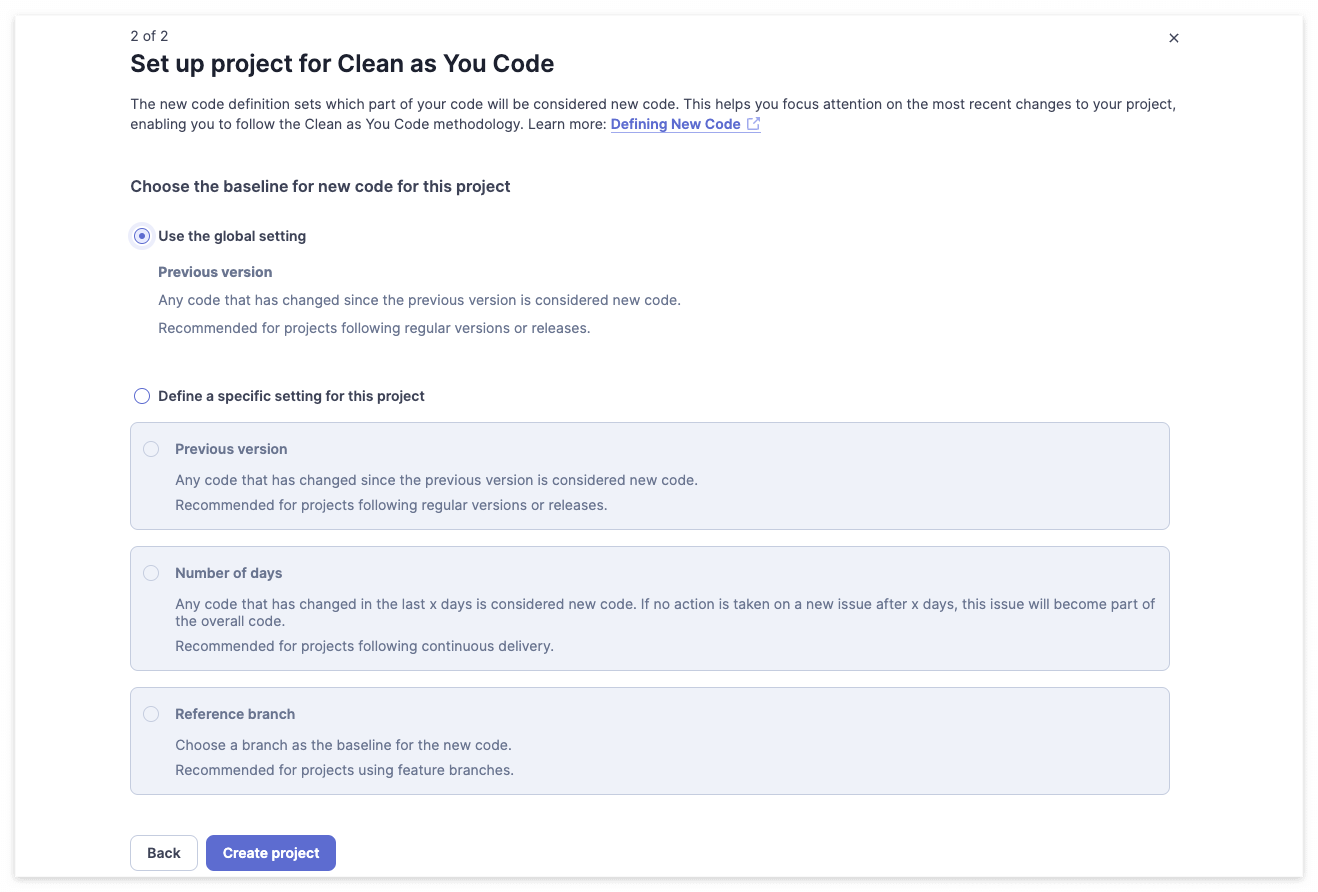The height and width of the screenshot is (892, 1318).
Task: Select the Number of days radio option
Action: pyautogui.click(x=151, y=573)
